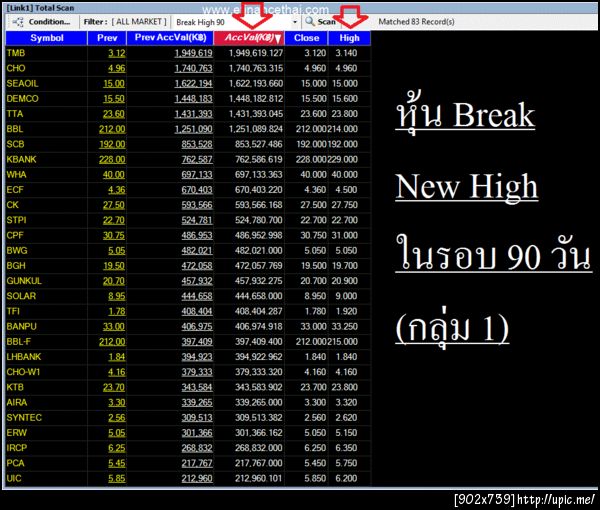Viewport: 600px width, 510px height.
Task: Select the BBL-F symbol
Action: [18, 341]
